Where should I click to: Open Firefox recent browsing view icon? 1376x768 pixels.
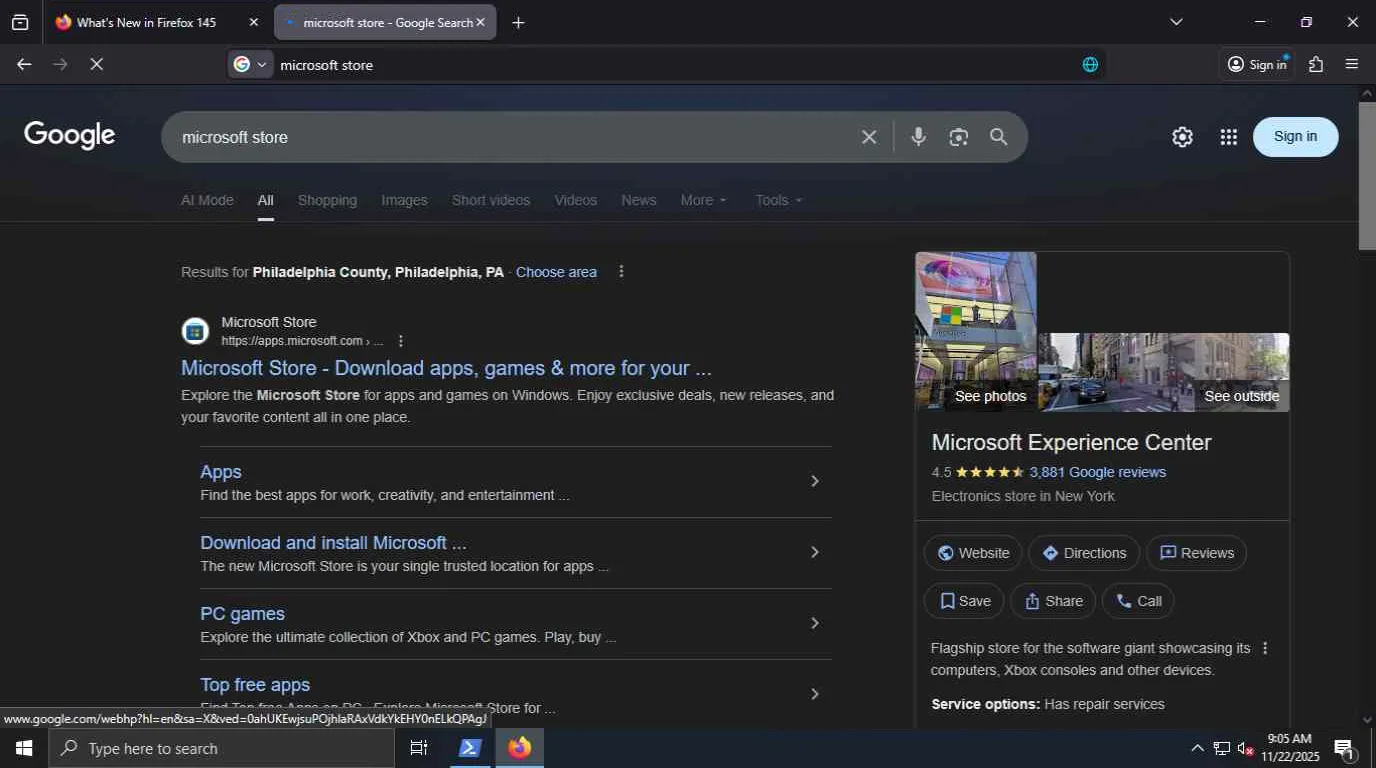pyautogui.click(x=20, y=22)
